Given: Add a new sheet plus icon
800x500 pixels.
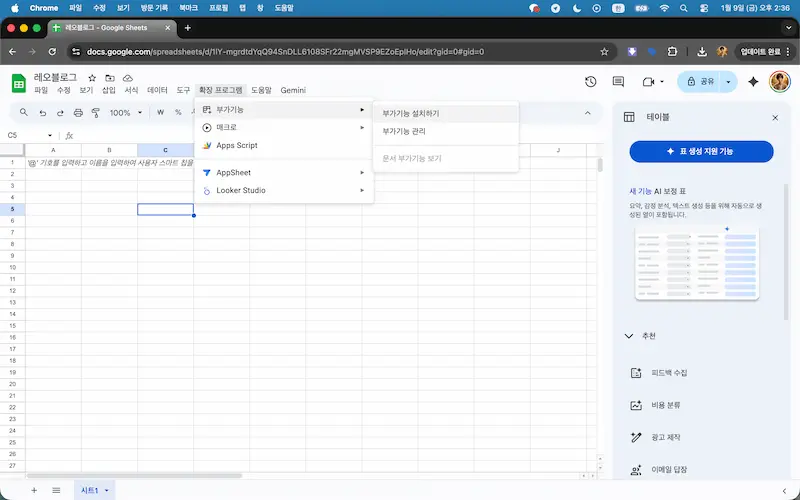Looking at the screenshot, I should click(x=34, y=490).
